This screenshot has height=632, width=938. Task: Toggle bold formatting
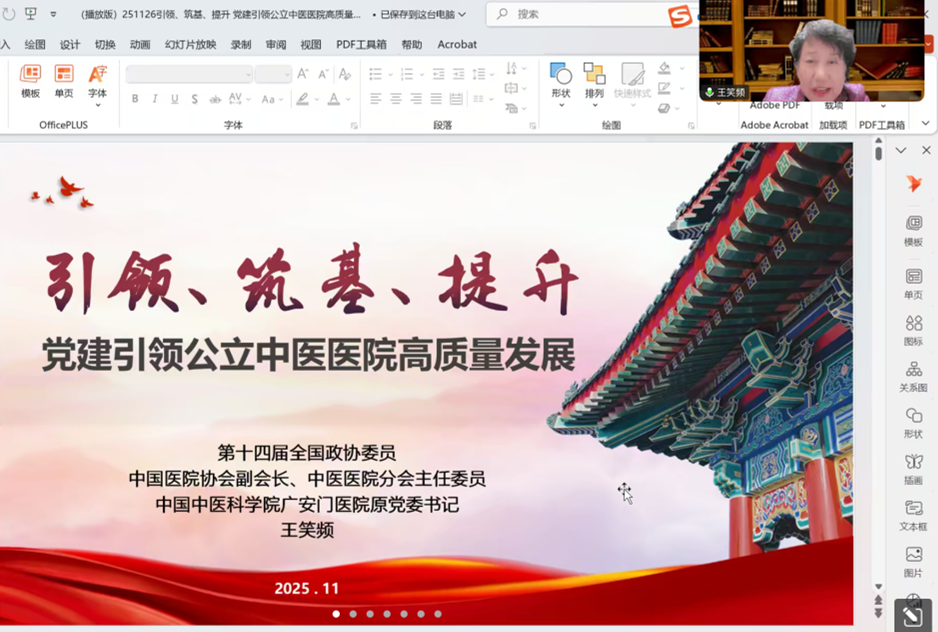[x=136, y=98]
